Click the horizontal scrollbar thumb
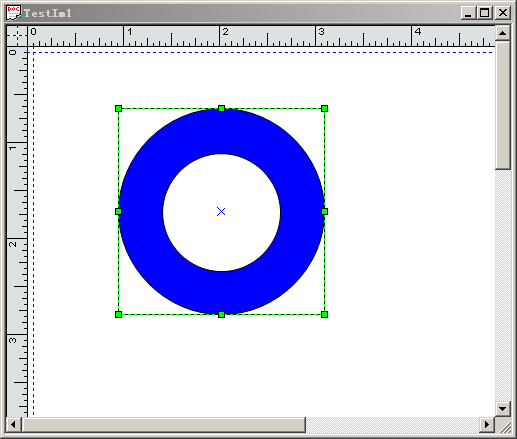This screenshot has width=517, height=439. (x=164, y=425)
